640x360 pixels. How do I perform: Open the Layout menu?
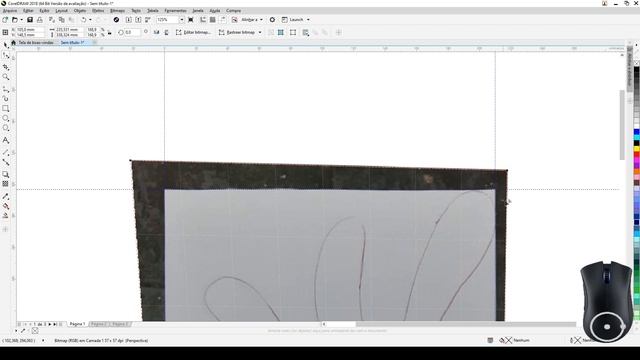[x=61, y=11]
